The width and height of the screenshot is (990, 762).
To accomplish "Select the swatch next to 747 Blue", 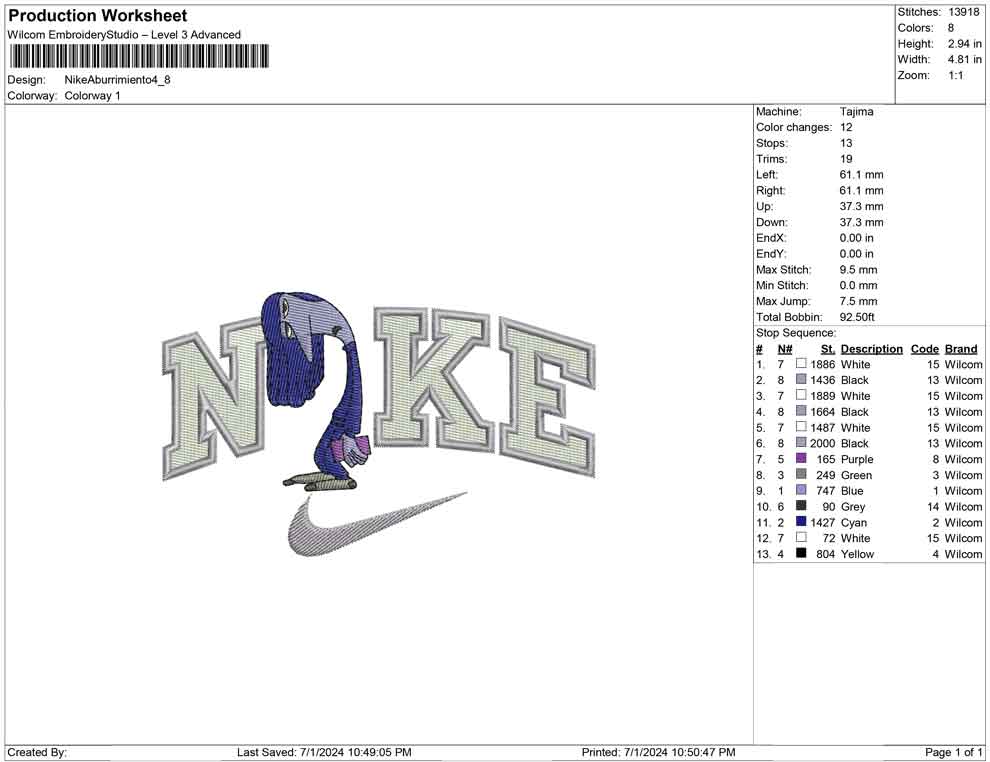I will [801, 490].
